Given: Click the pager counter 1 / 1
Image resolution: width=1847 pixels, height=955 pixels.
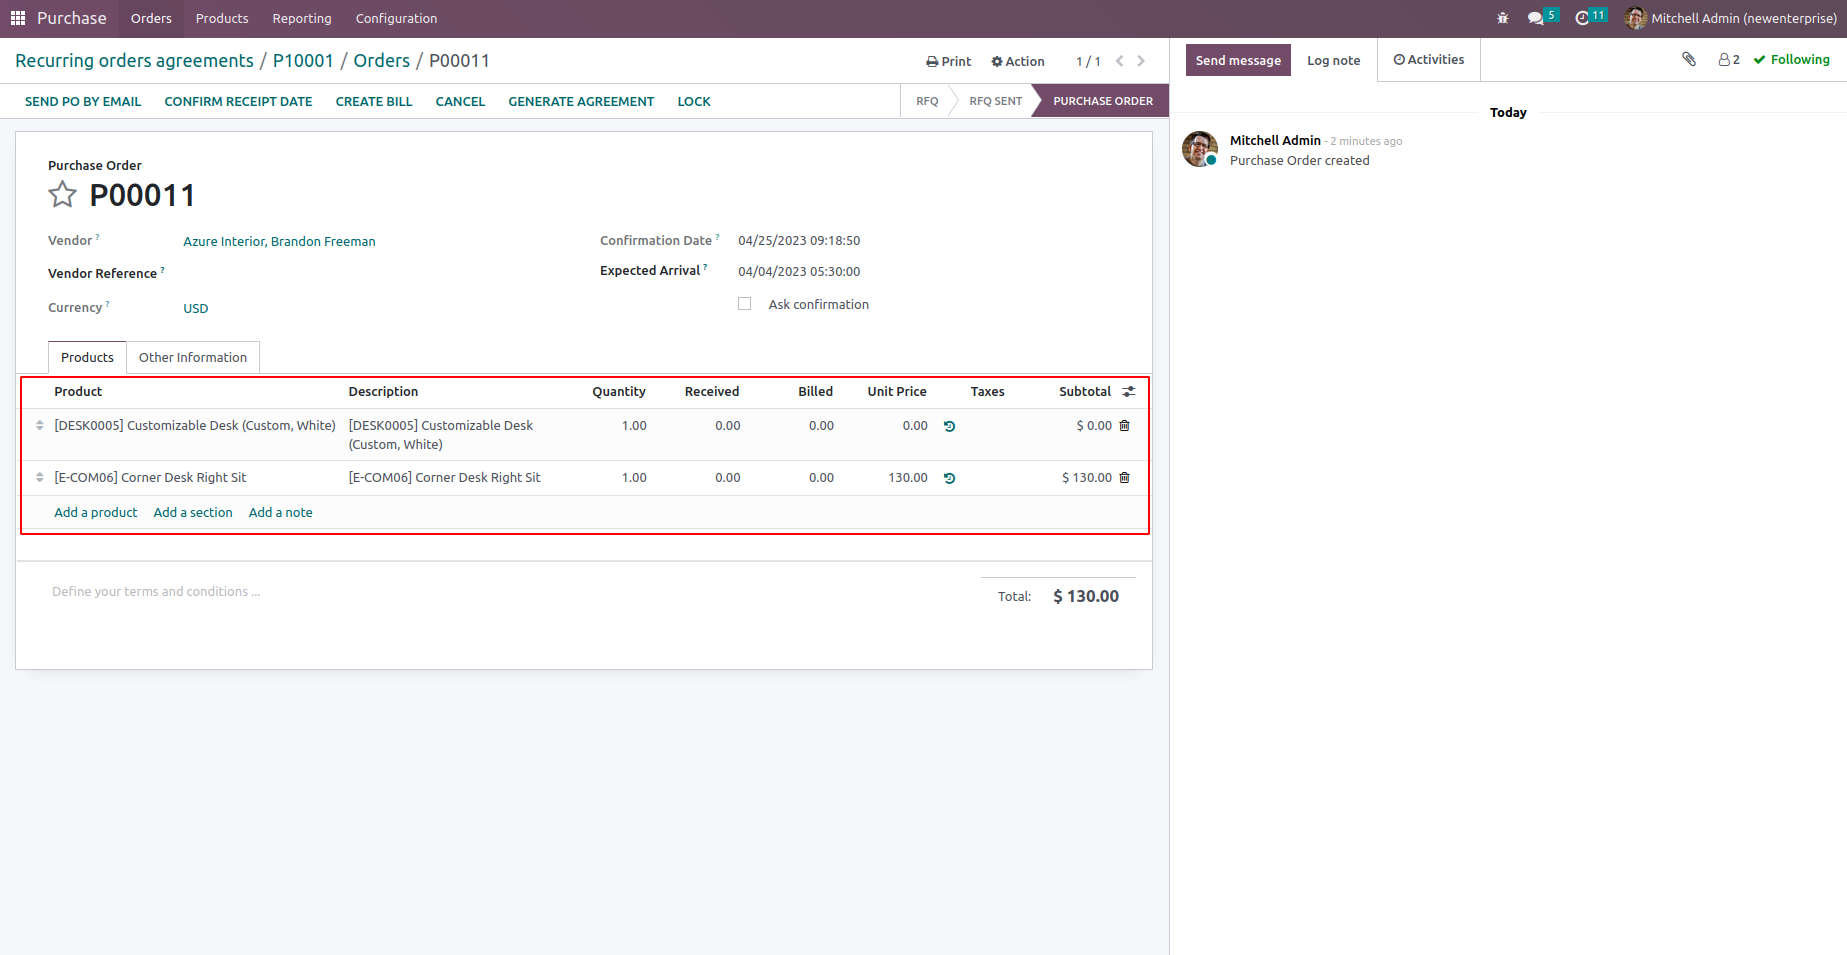Looking at the screenshot, I should pos(1088,61).
